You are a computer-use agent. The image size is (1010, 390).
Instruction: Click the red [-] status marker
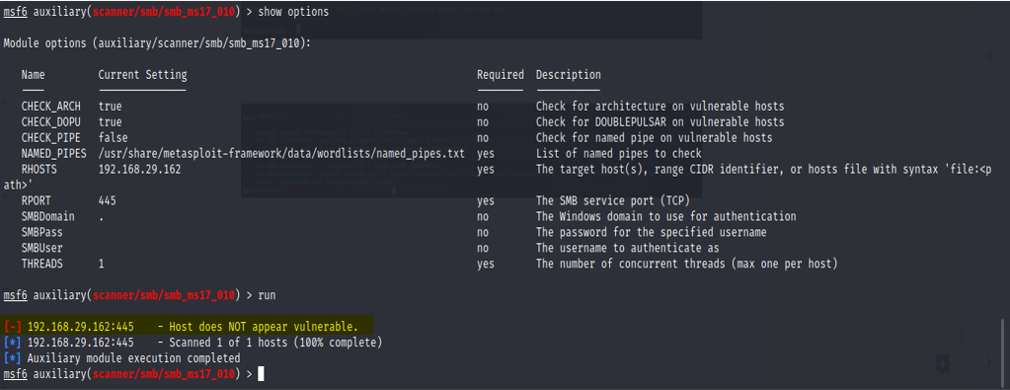(12, 327)
